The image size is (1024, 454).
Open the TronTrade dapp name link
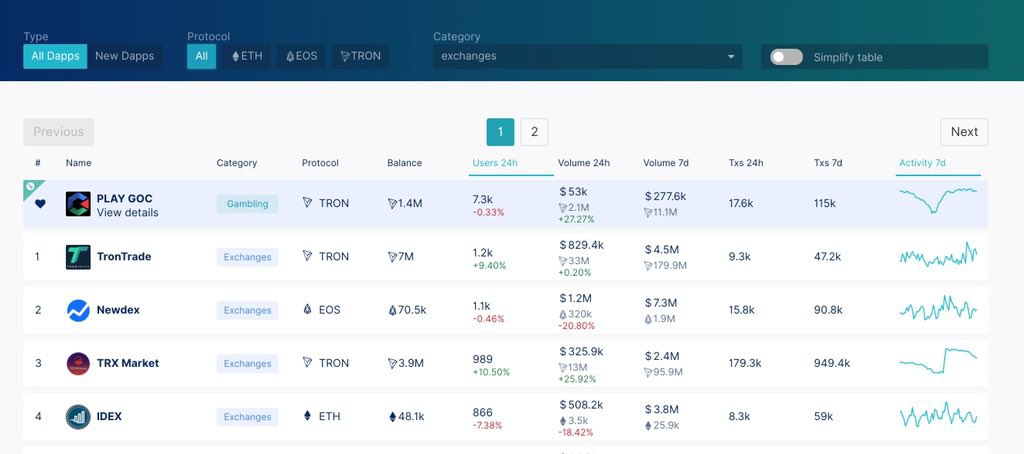coord(124,257)
